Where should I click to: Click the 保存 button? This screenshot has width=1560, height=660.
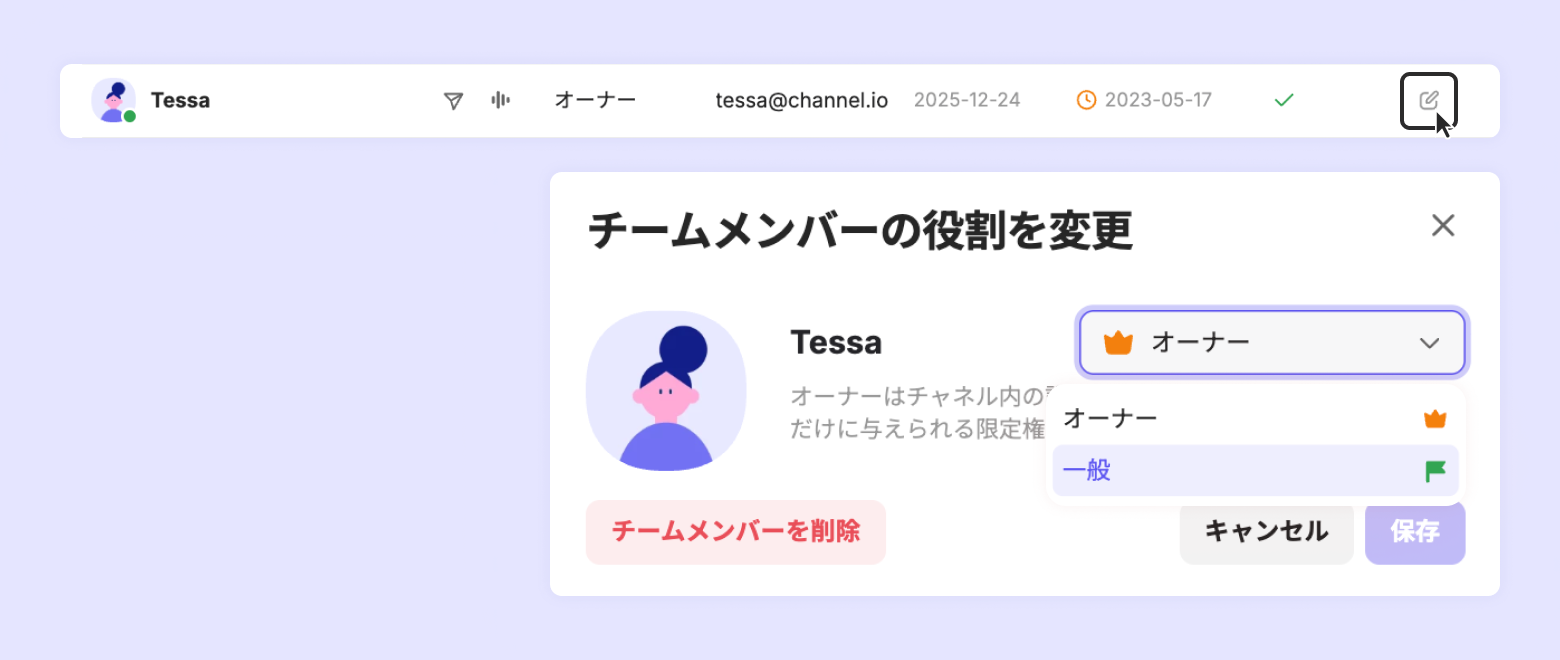coord(1415,532)
